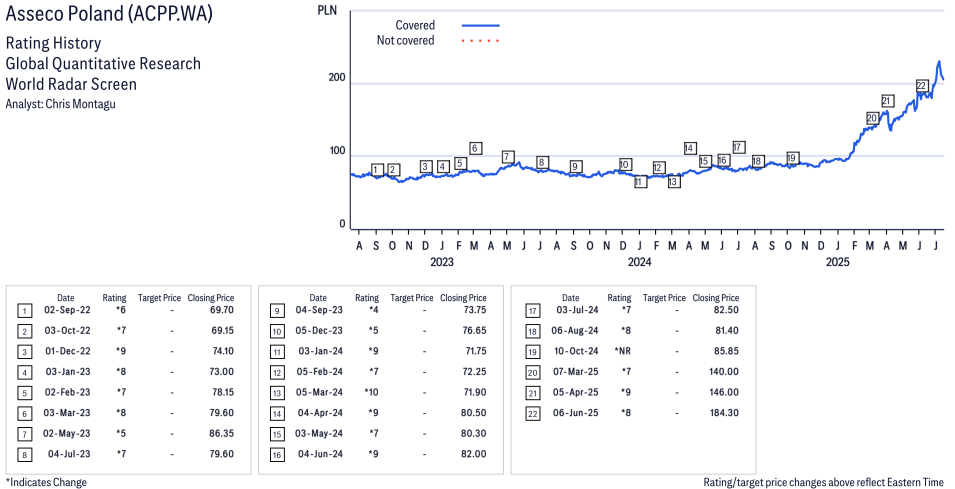Image resolution: width=955 pixels, height=489 pixels.
Task: Click the date 03-May-24
Action: pyautogui.click(x=319, y=434)
